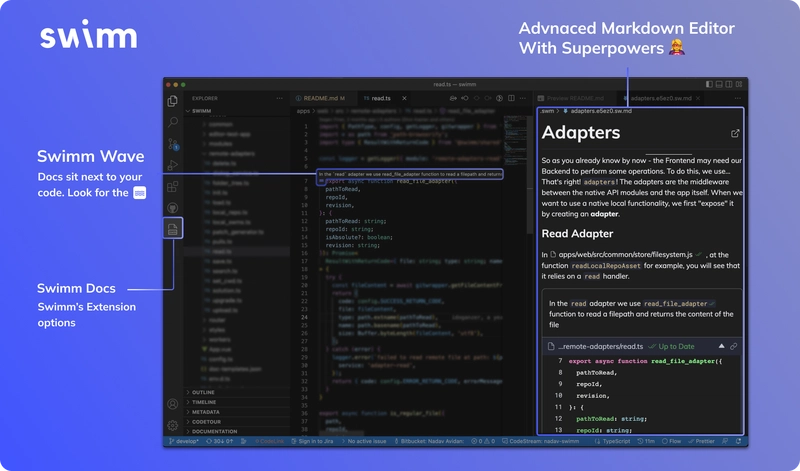Viewport: 800px width, 471px height.
Task: Click the Up to Date snippet status
Action: tap(671, 346)
